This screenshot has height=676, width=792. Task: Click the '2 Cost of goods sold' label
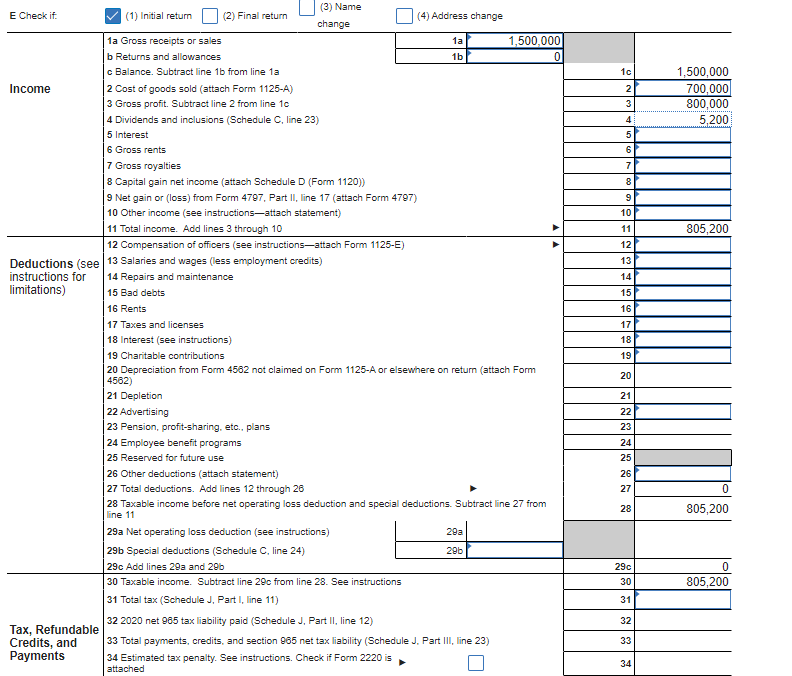[x=200, y=89]
